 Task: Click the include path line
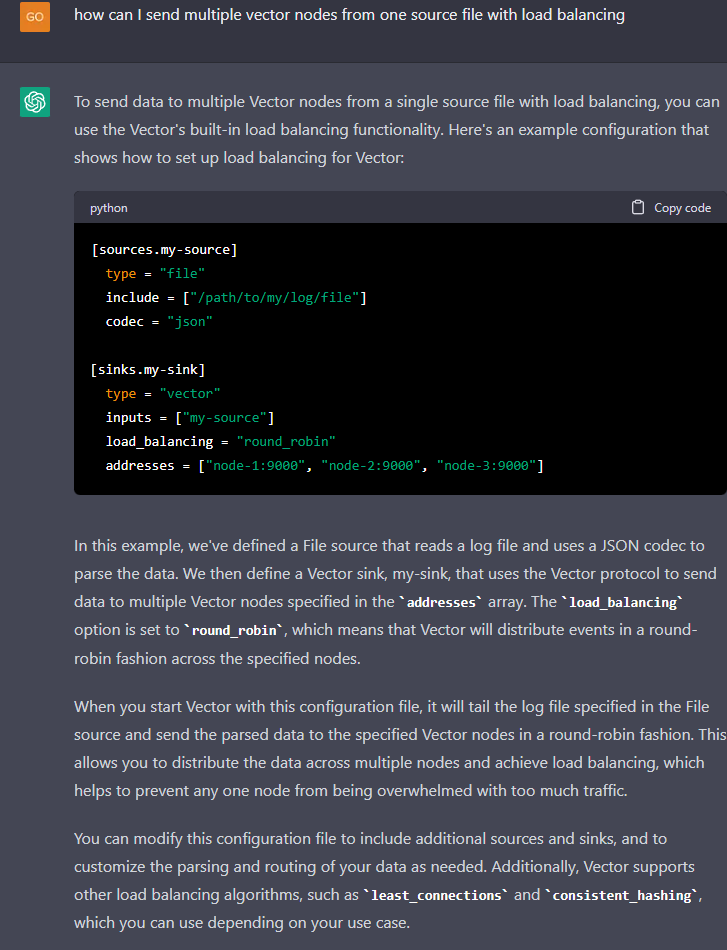(236, 297)
